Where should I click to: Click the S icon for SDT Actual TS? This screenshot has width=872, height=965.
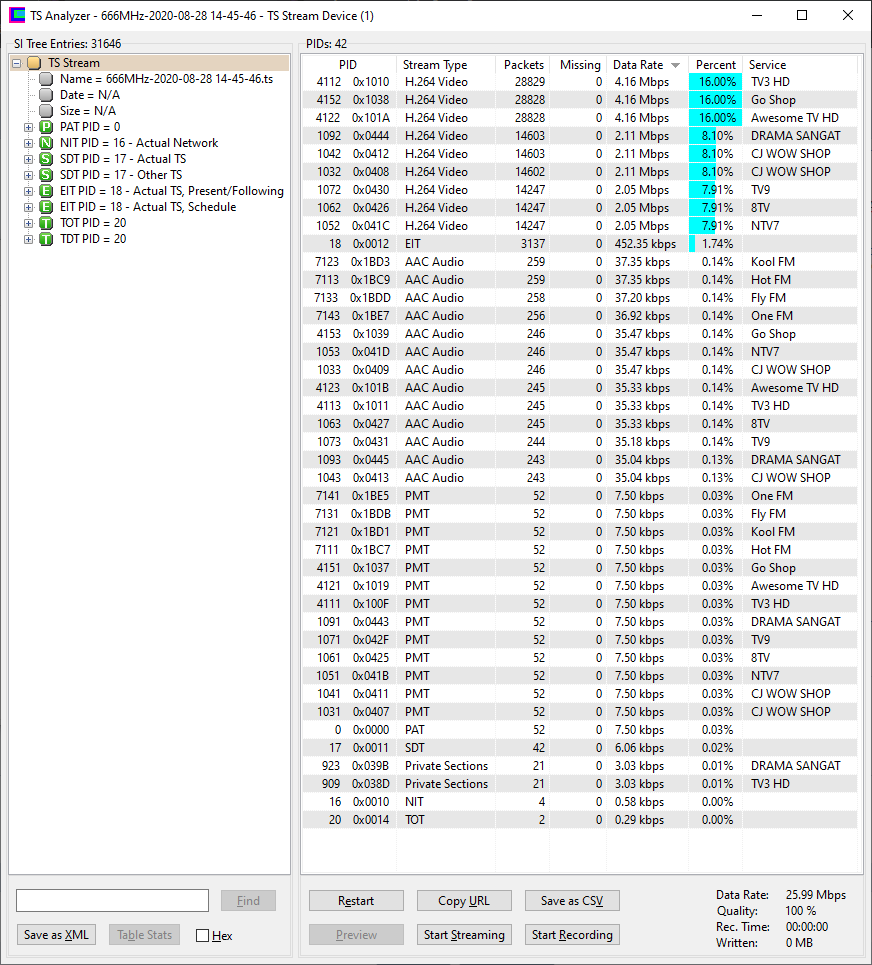(46, 159)
